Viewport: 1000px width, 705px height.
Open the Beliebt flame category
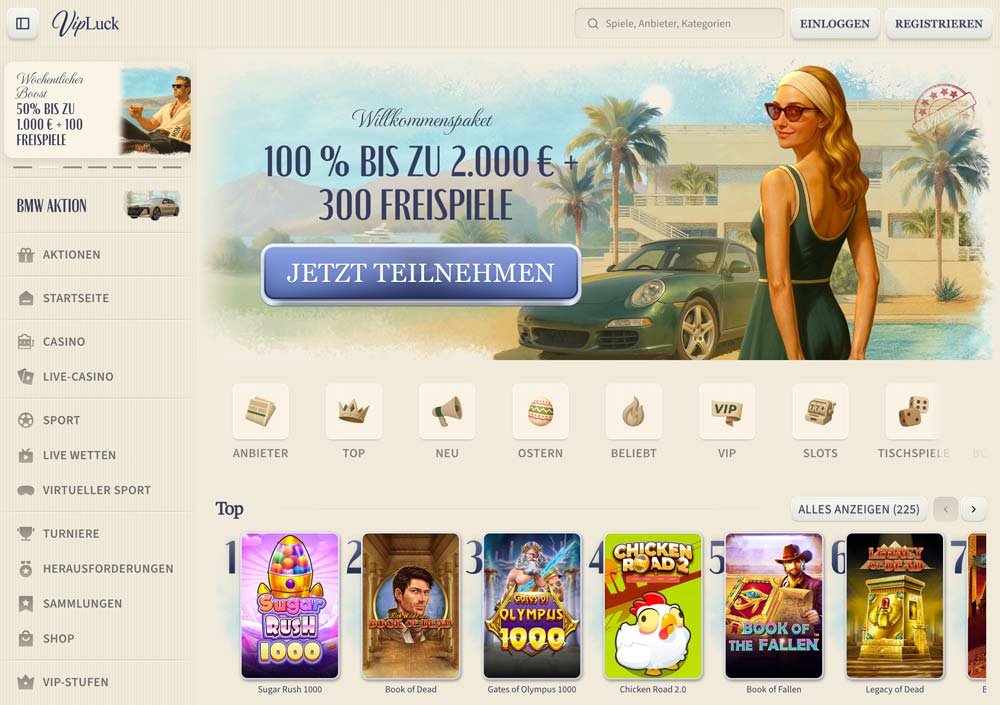[633, 412]
